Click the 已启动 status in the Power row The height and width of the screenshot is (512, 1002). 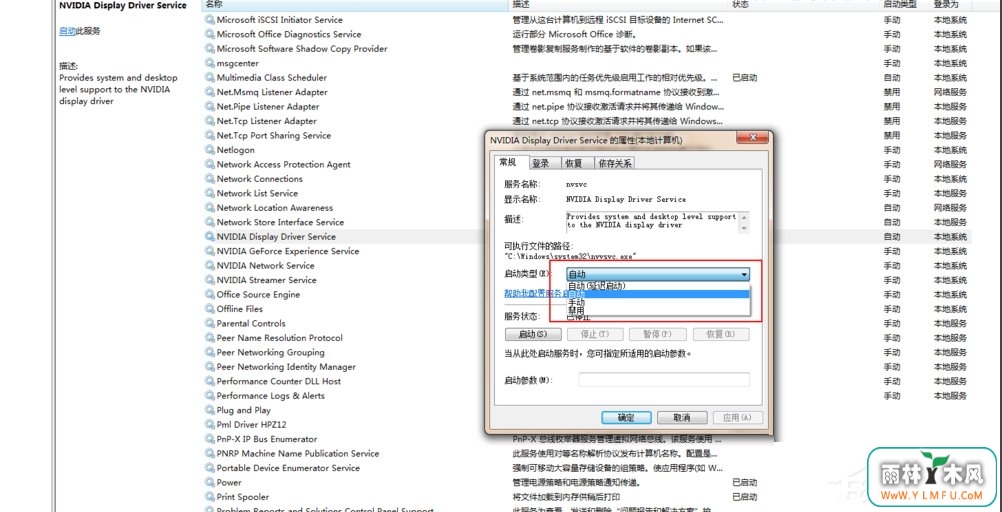pos(744,483)
